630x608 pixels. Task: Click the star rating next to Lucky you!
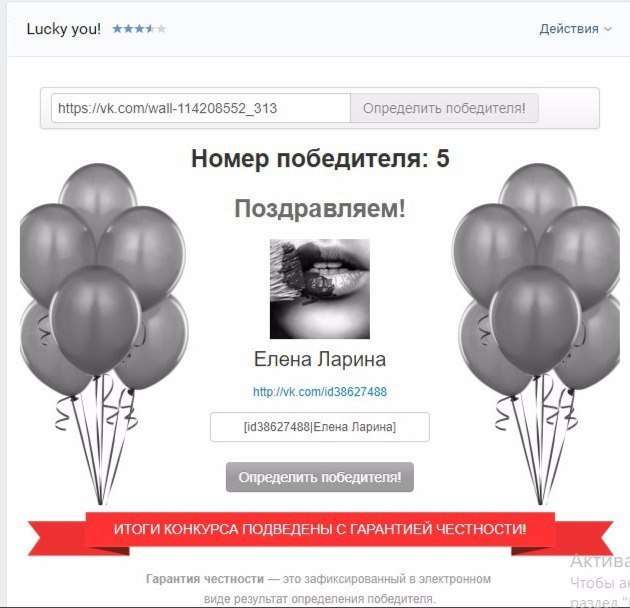click(139, 29)
